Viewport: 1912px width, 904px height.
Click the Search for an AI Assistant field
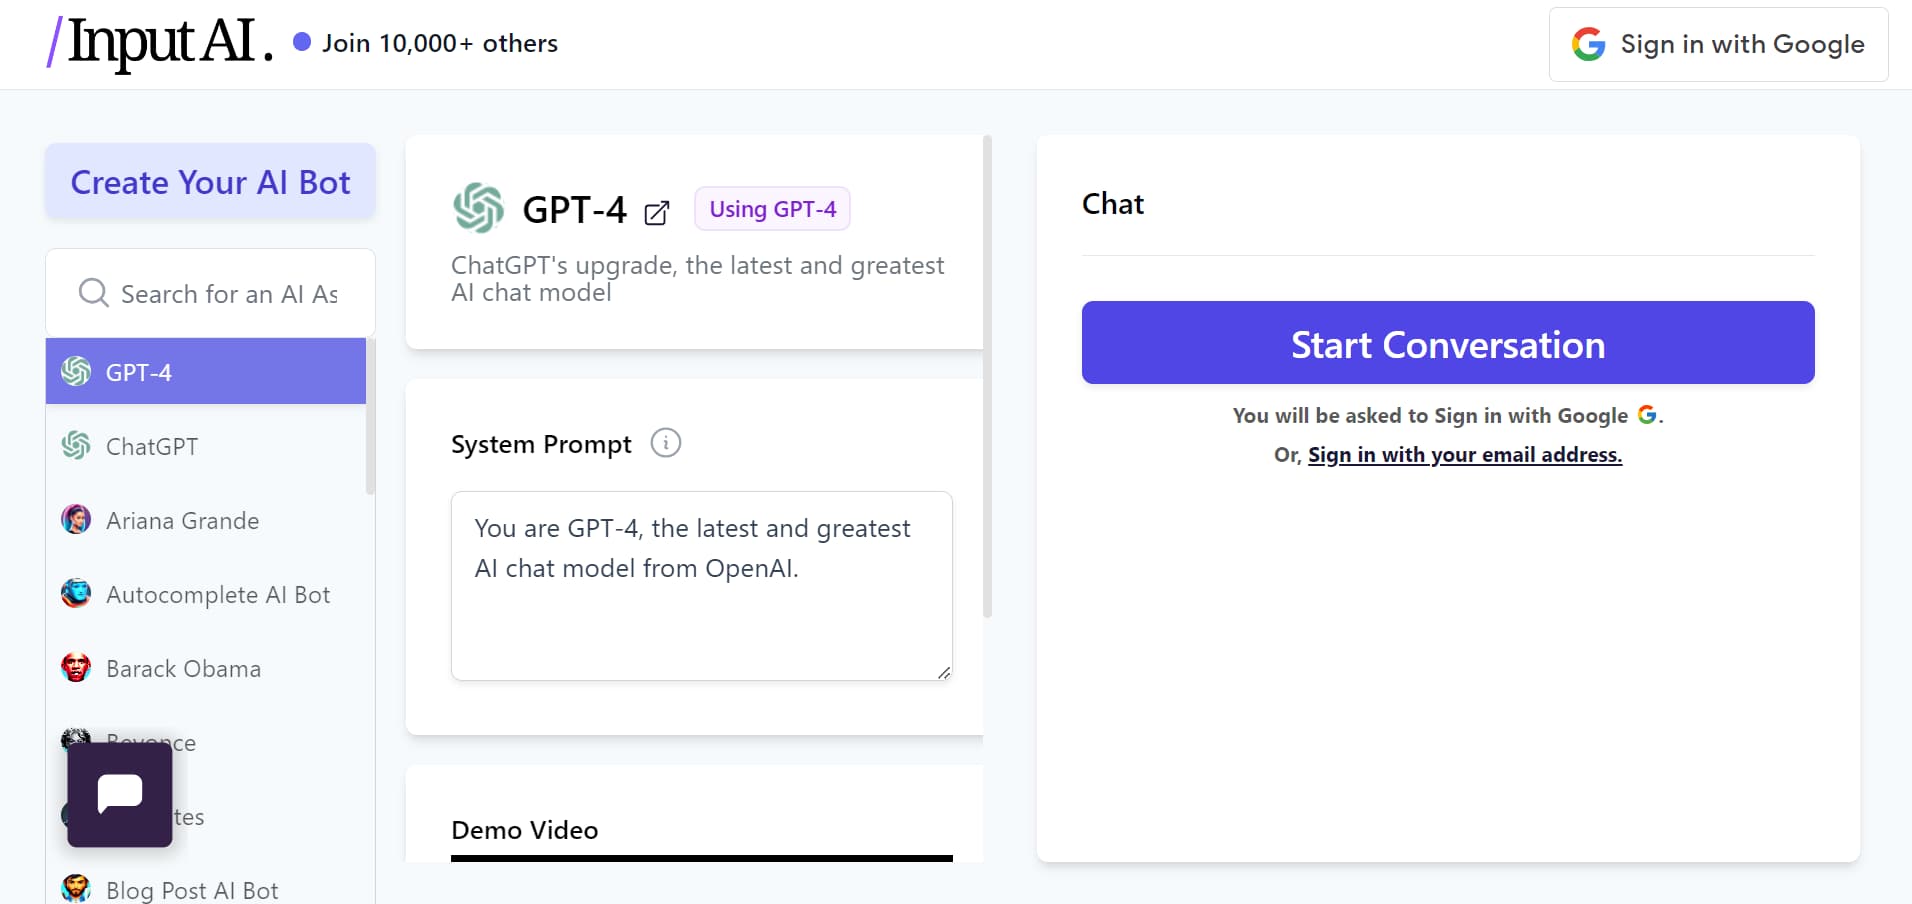(229, 294)
